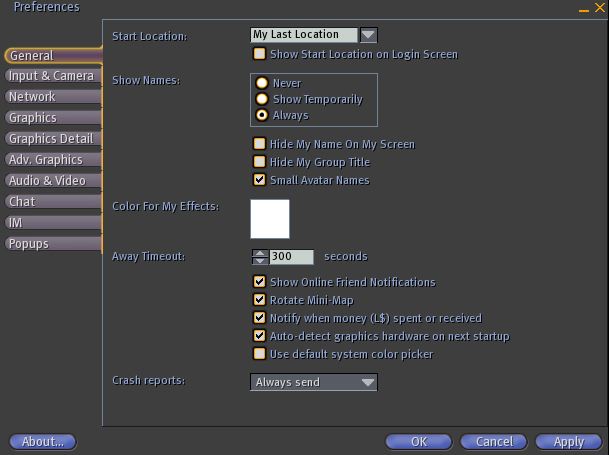This screenshot has width=609, height=455.
Task: Expand the Crash reports dropdown
Action: coord(367,382)
